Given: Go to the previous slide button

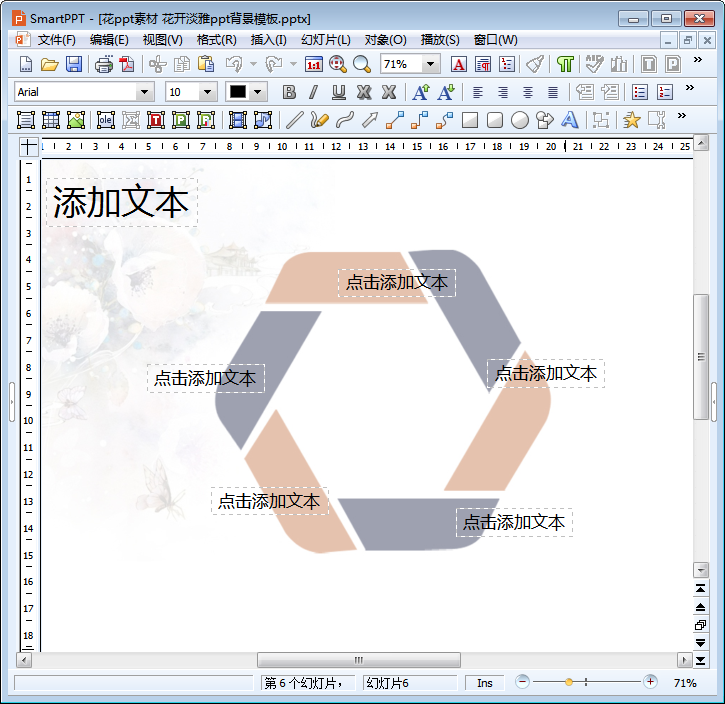Looking at the screenshot, I should pyautogui.click(x=700, y=607).
